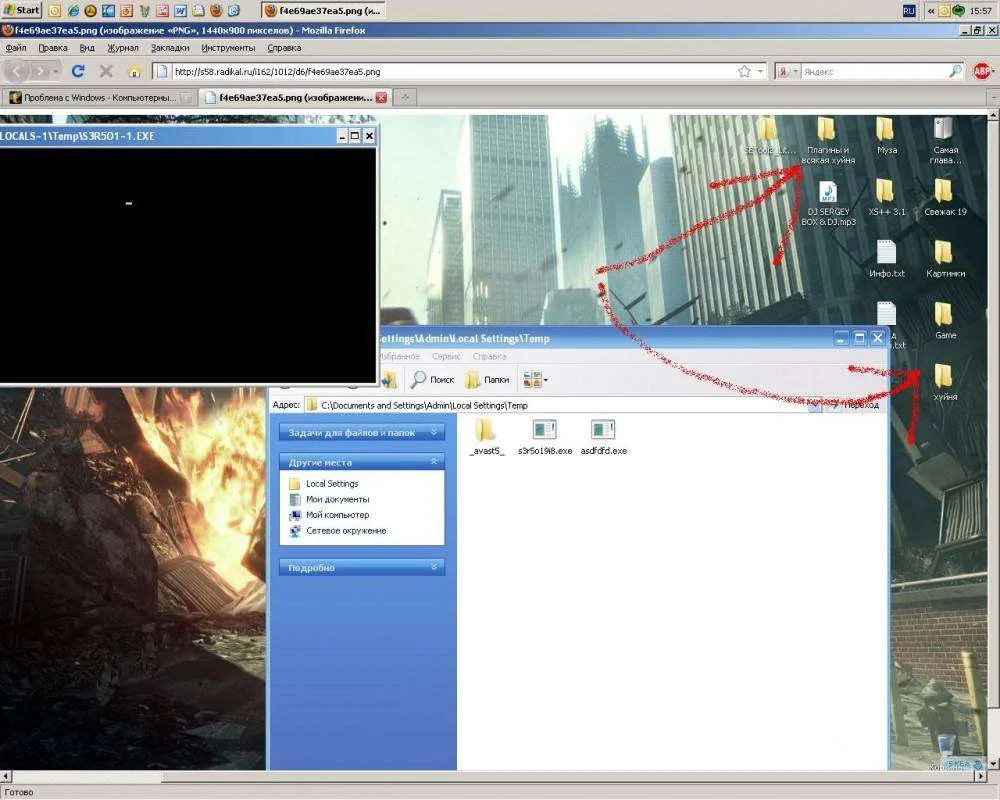Click inside the Яндекс search field

874,71
